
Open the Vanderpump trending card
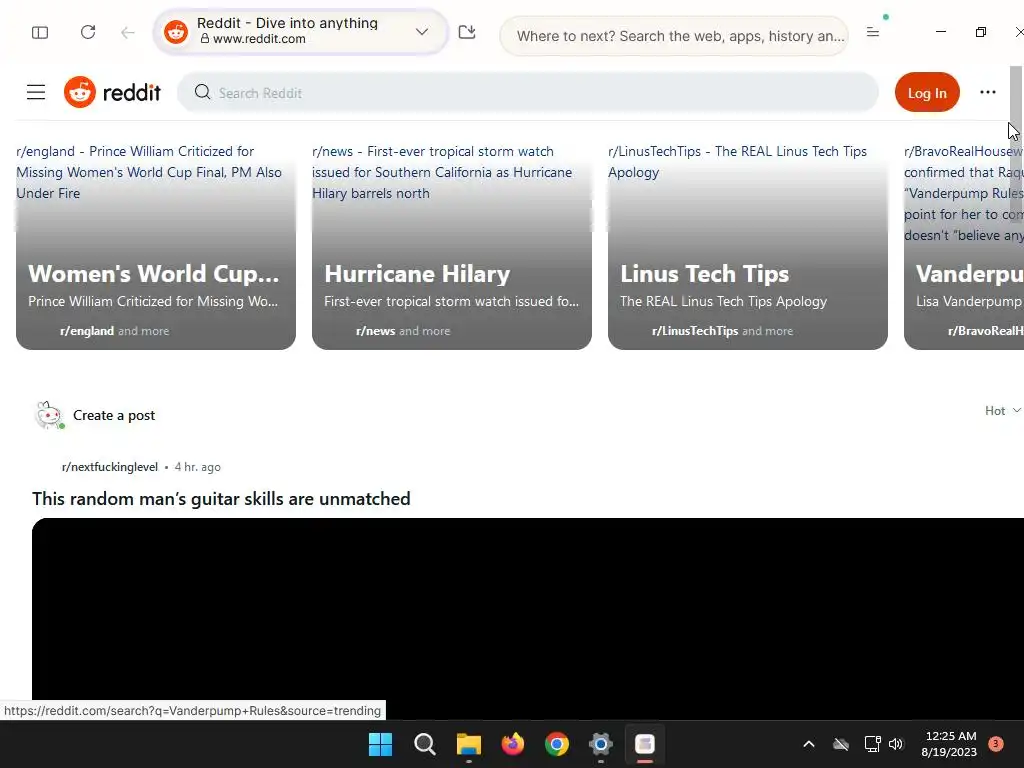964,246
